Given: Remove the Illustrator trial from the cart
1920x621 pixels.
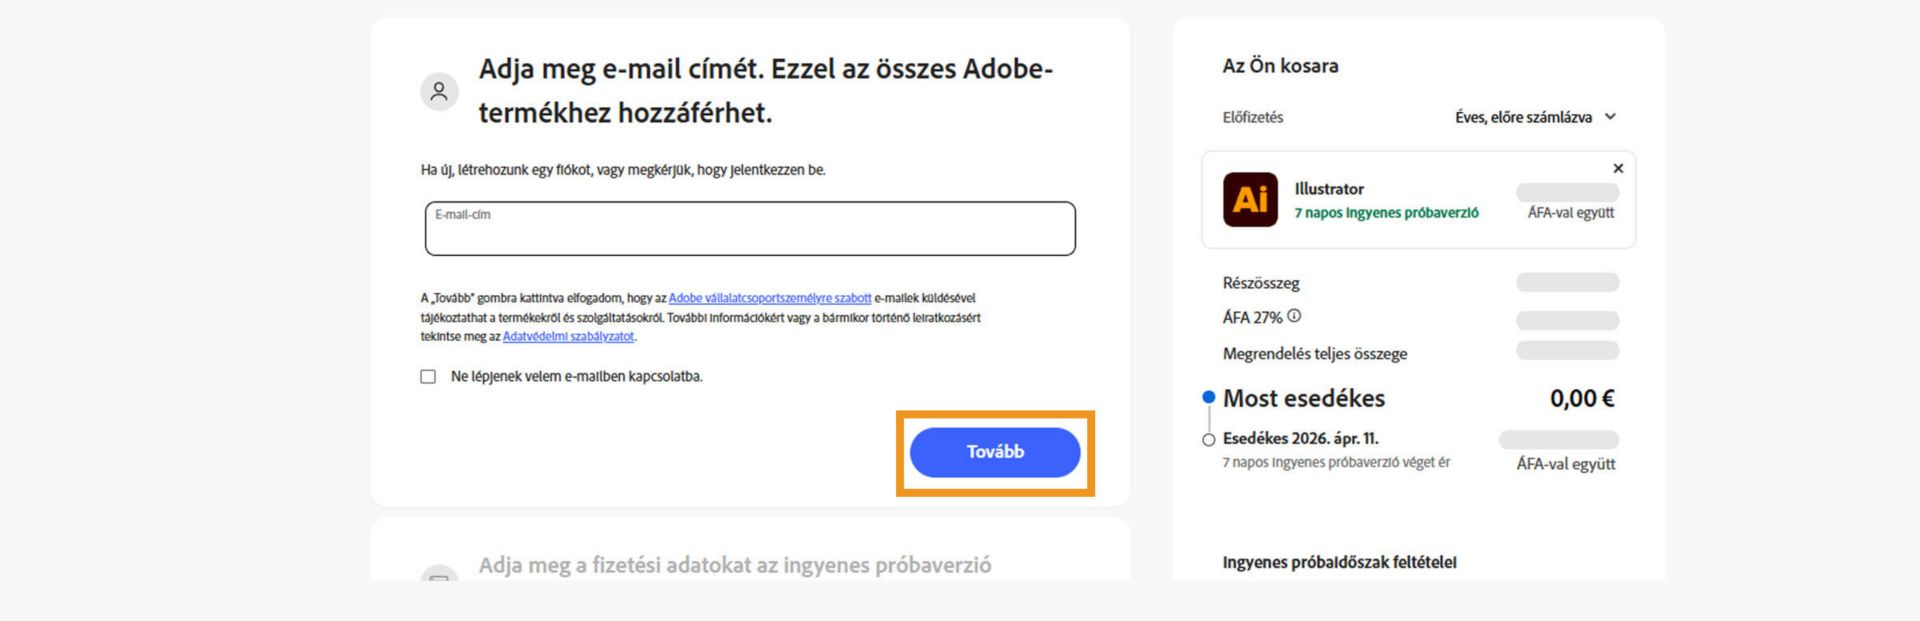Looking at the screenshot, I should pyautogui.click(x=1618, y=168).
